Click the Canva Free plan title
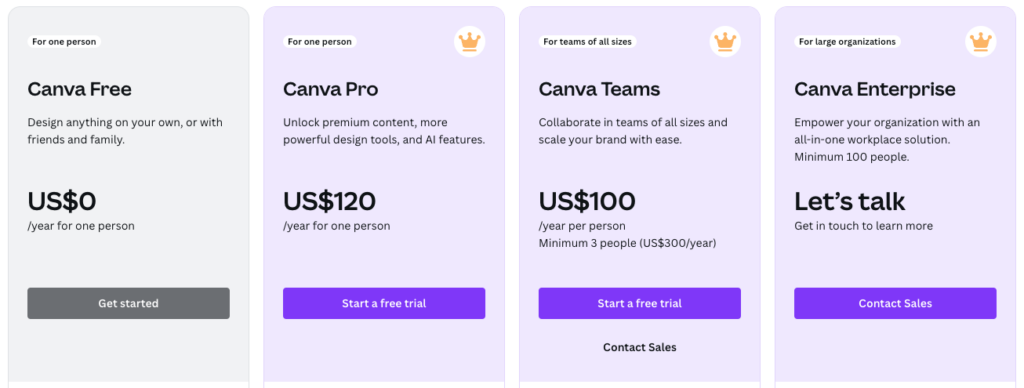 pos(80,89)
